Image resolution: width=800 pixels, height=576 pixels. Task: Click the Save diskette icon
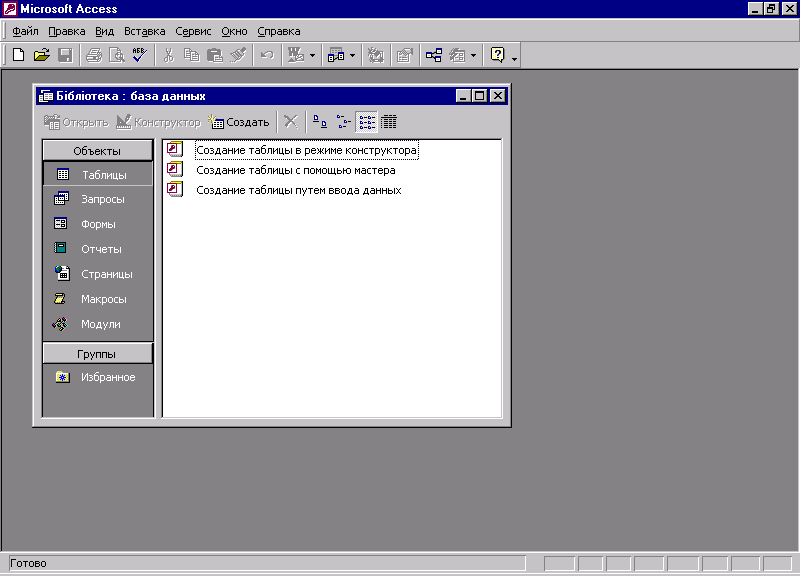tap(65, 55)
